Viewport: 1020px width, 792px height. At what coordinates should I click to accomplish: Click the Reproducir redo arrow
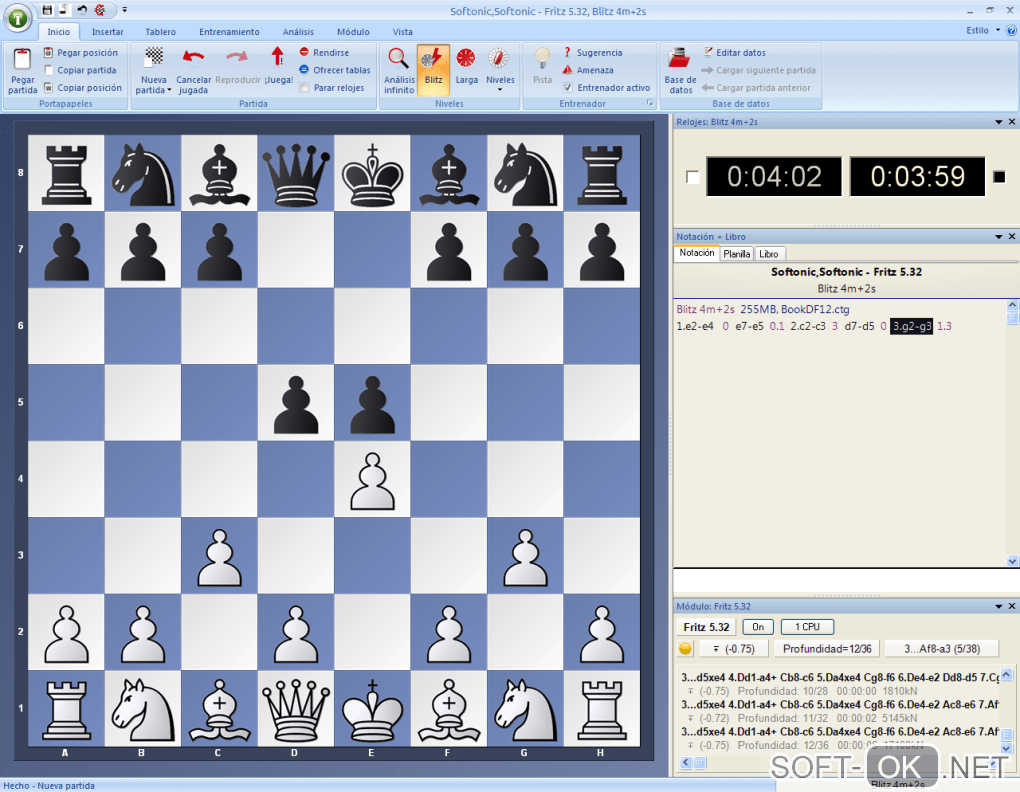(x=237, y=59)
